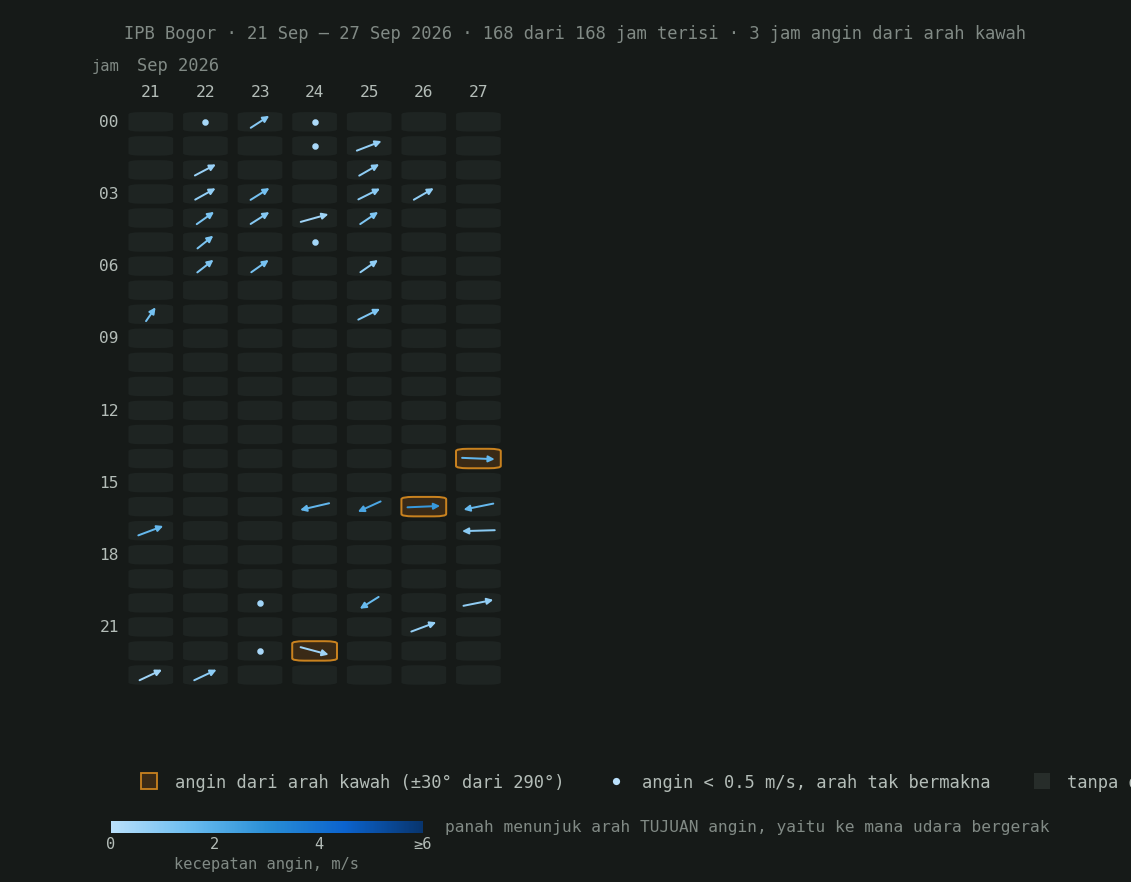Click the wind arrow for 23 Sep at hour 00
Image resolution: width=1131 pixels, height=882 pixels.
pyautogui.click(x=260, y=122)
